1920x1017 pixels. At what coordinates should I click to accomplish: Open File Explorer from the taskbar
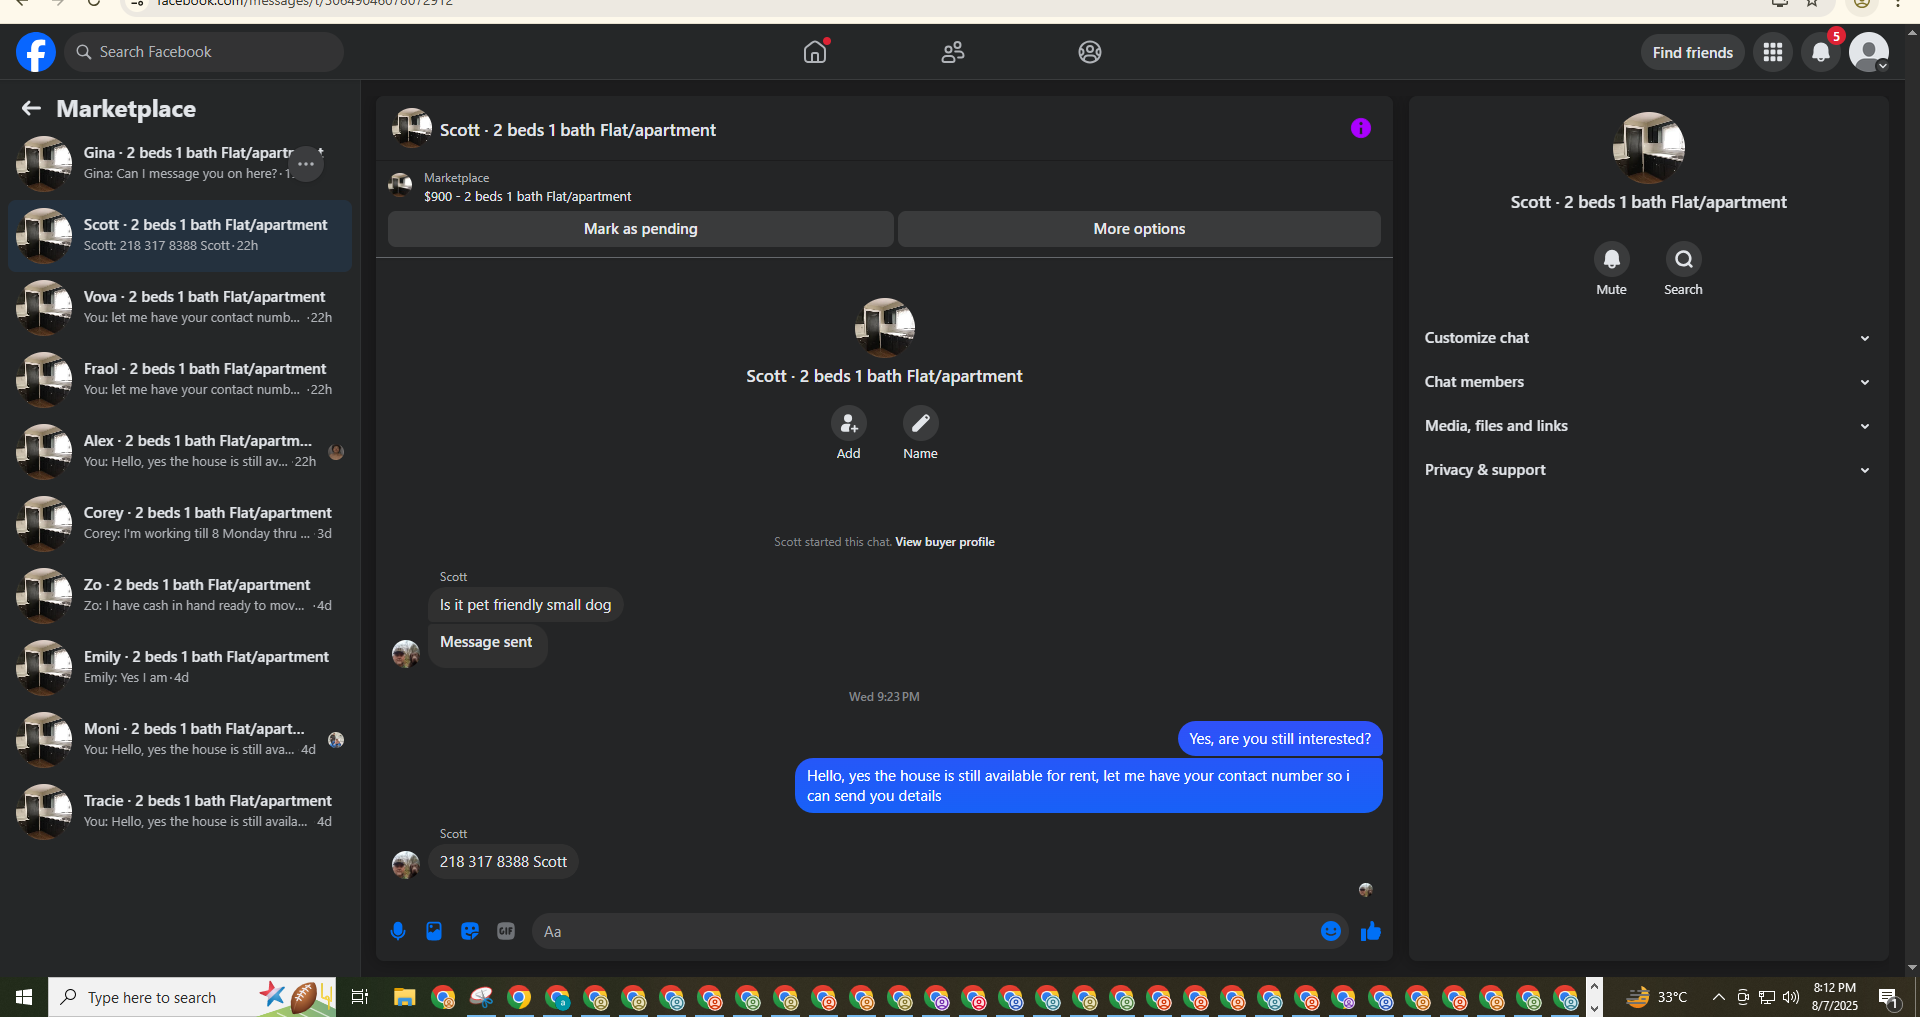[x=404, y=997]
